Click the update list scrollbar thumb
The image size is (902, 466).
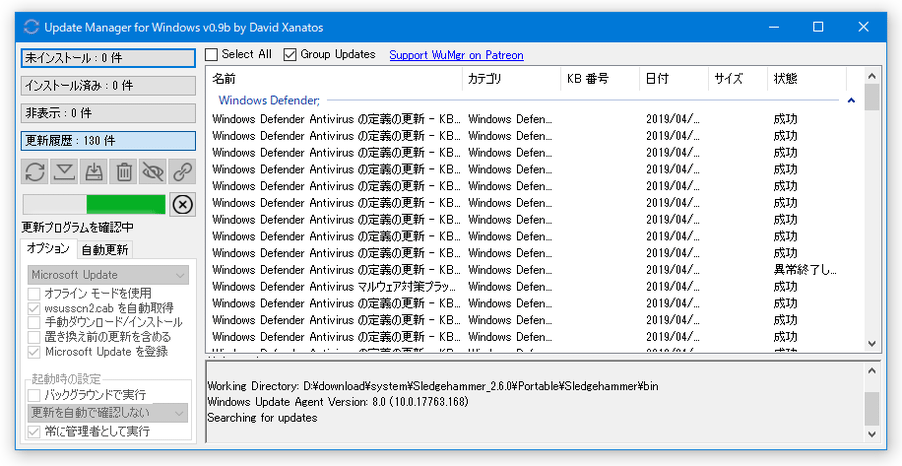pos(872,97)
